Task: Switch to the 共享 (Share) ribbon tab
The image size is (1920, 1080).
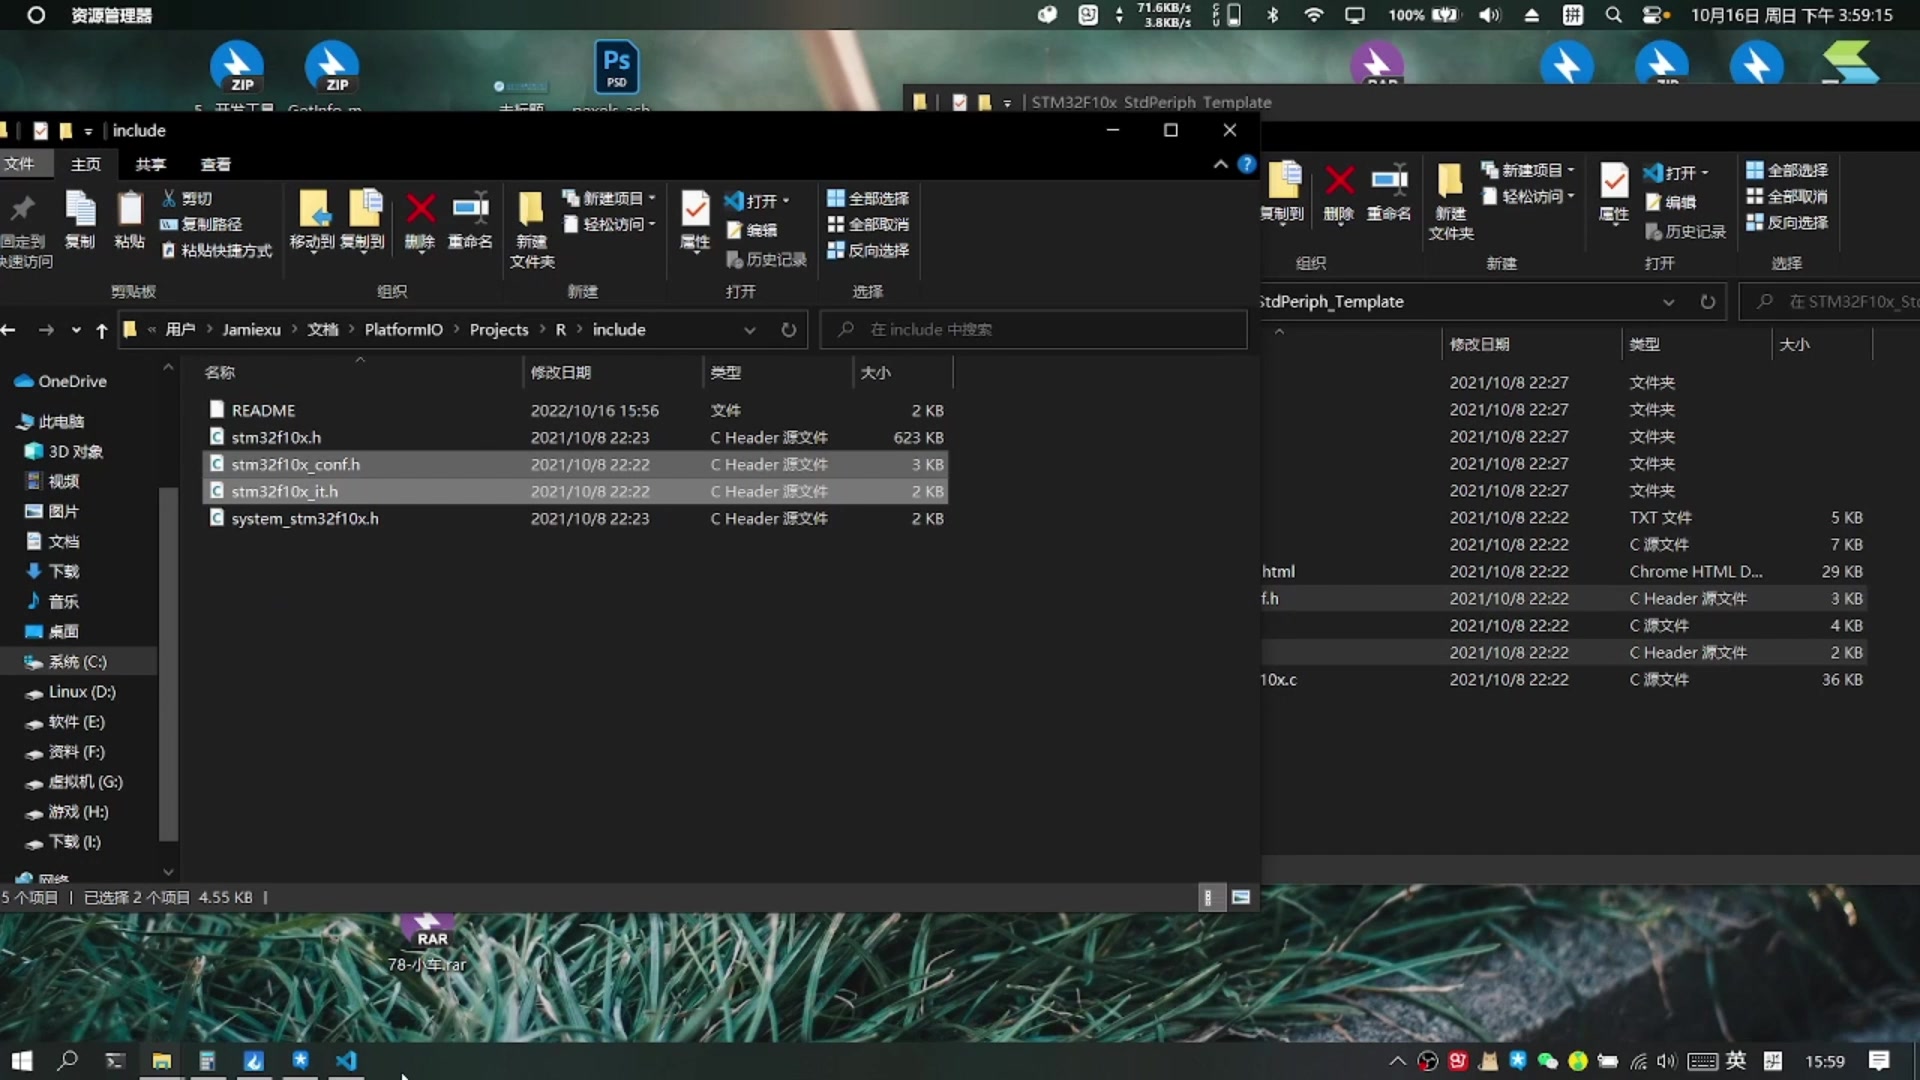Action: [150, 163]
